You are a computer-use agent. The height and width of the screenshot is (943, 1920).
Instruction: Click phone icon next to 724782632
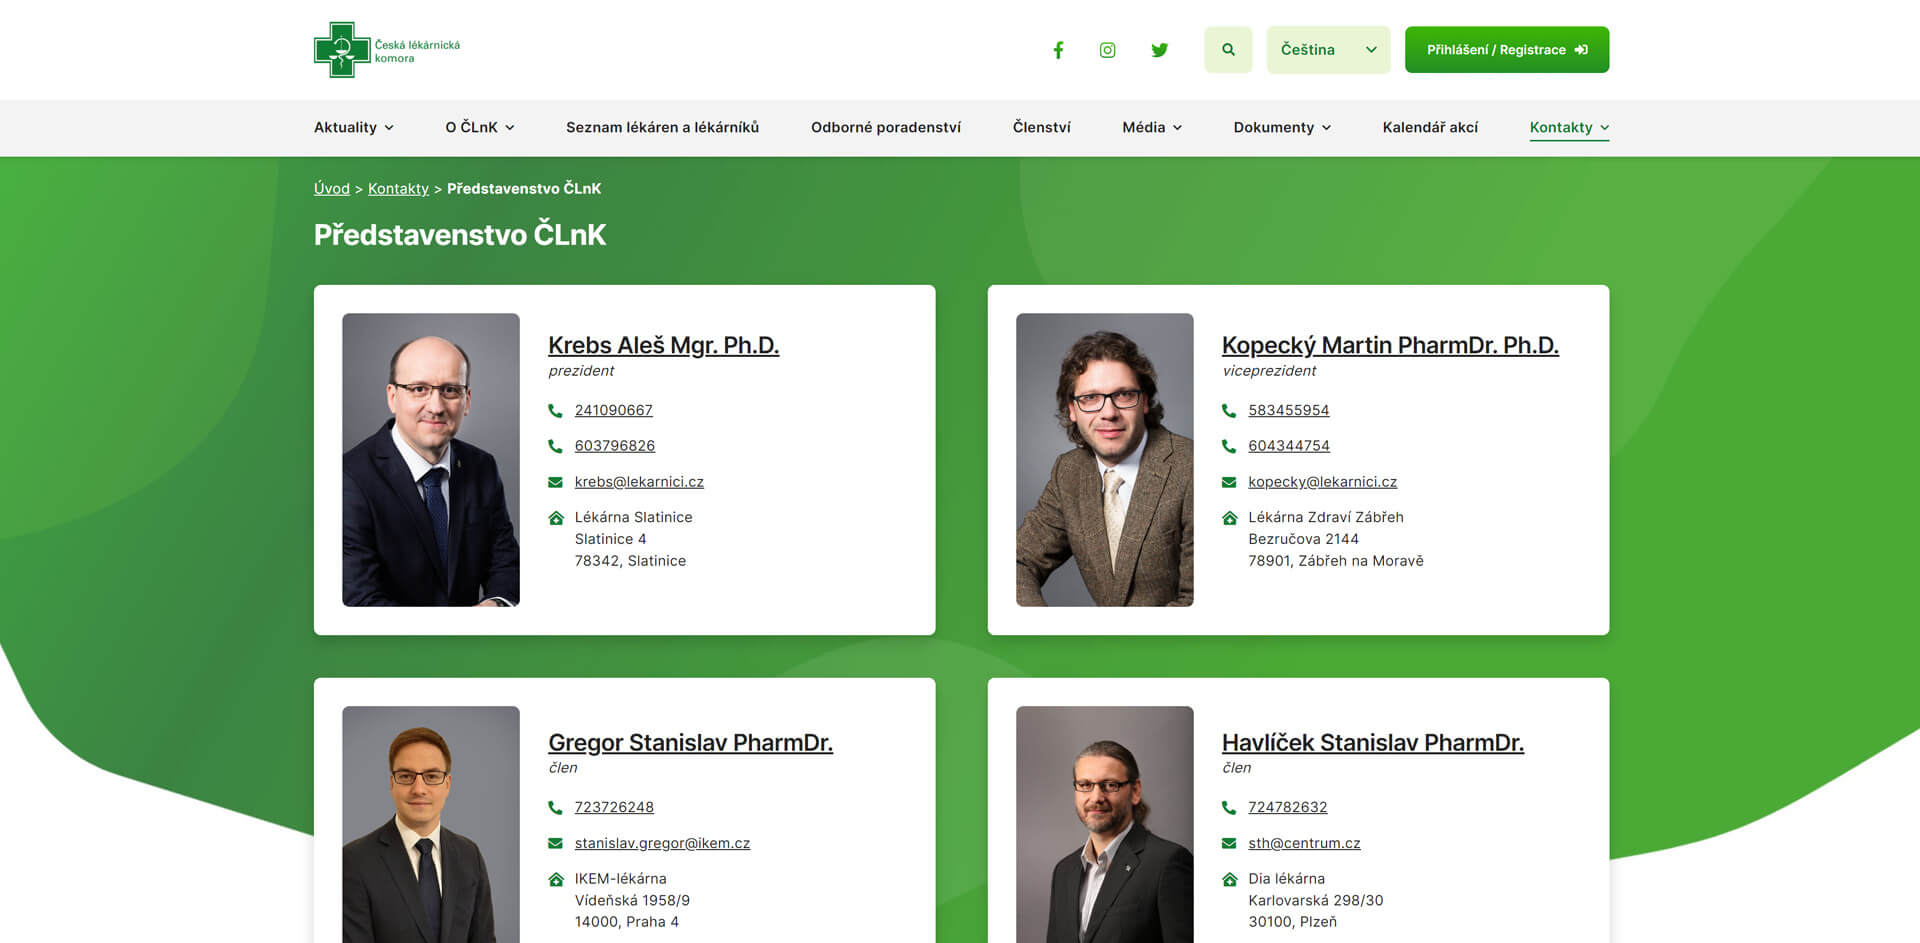tap(1229, 807)
